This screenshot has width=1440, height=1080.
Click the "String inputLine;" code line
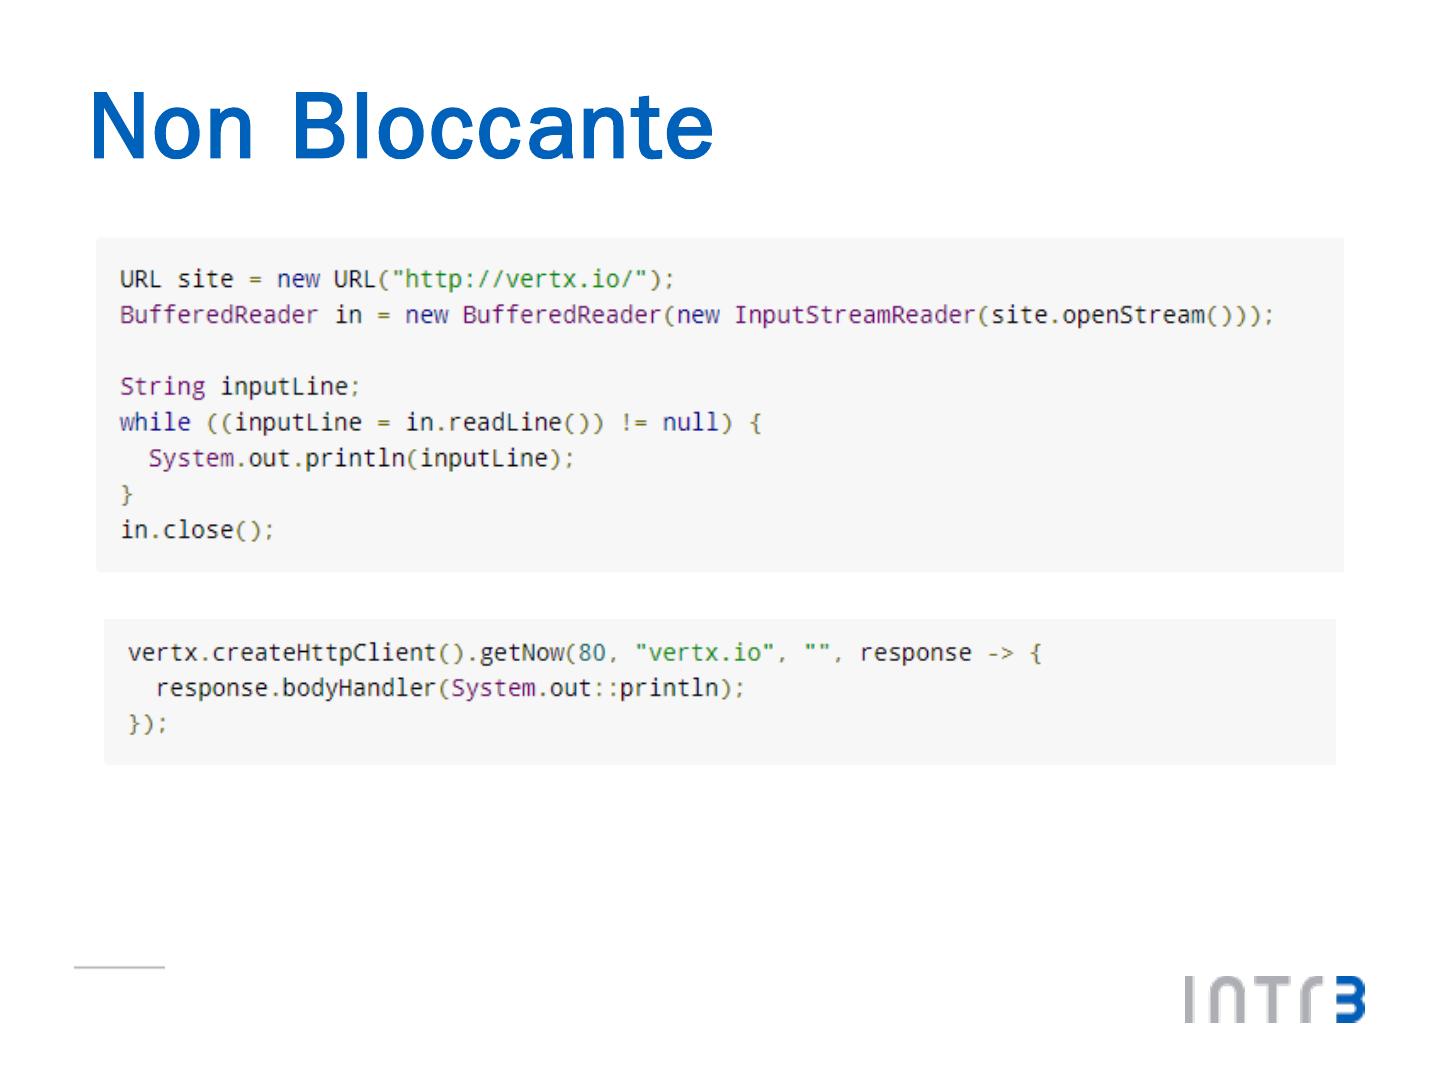239,387
